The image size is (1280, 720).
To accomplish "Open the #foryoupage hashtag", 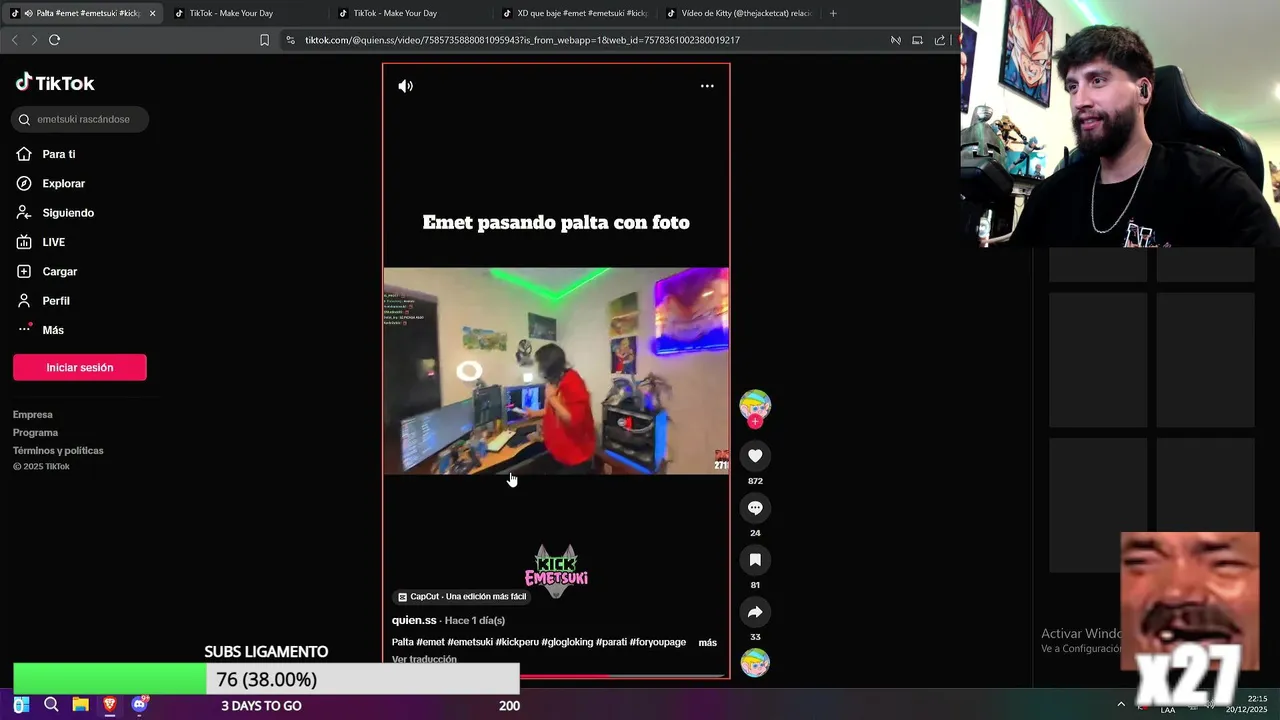I will [x=658, y=642].
